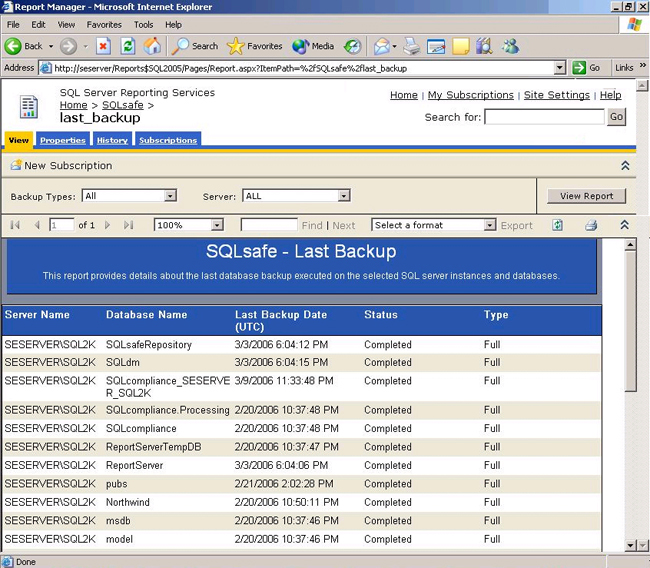Screen dimensions: 650x568
Task: Click the View Report button
Action: coord(586,196)
